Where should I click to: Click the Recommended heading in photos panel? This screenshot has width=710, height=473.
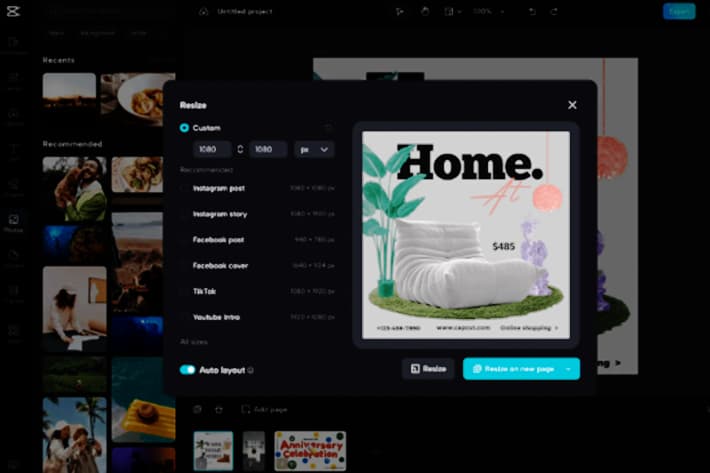tap(72, 144)
